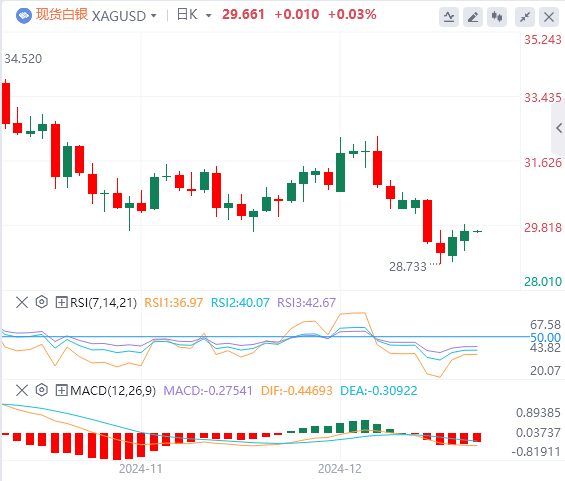Click the DIF:-0.44693 value
Image resolution: width=565 pixels, height=481 pixels.
[x=297, y=391]
